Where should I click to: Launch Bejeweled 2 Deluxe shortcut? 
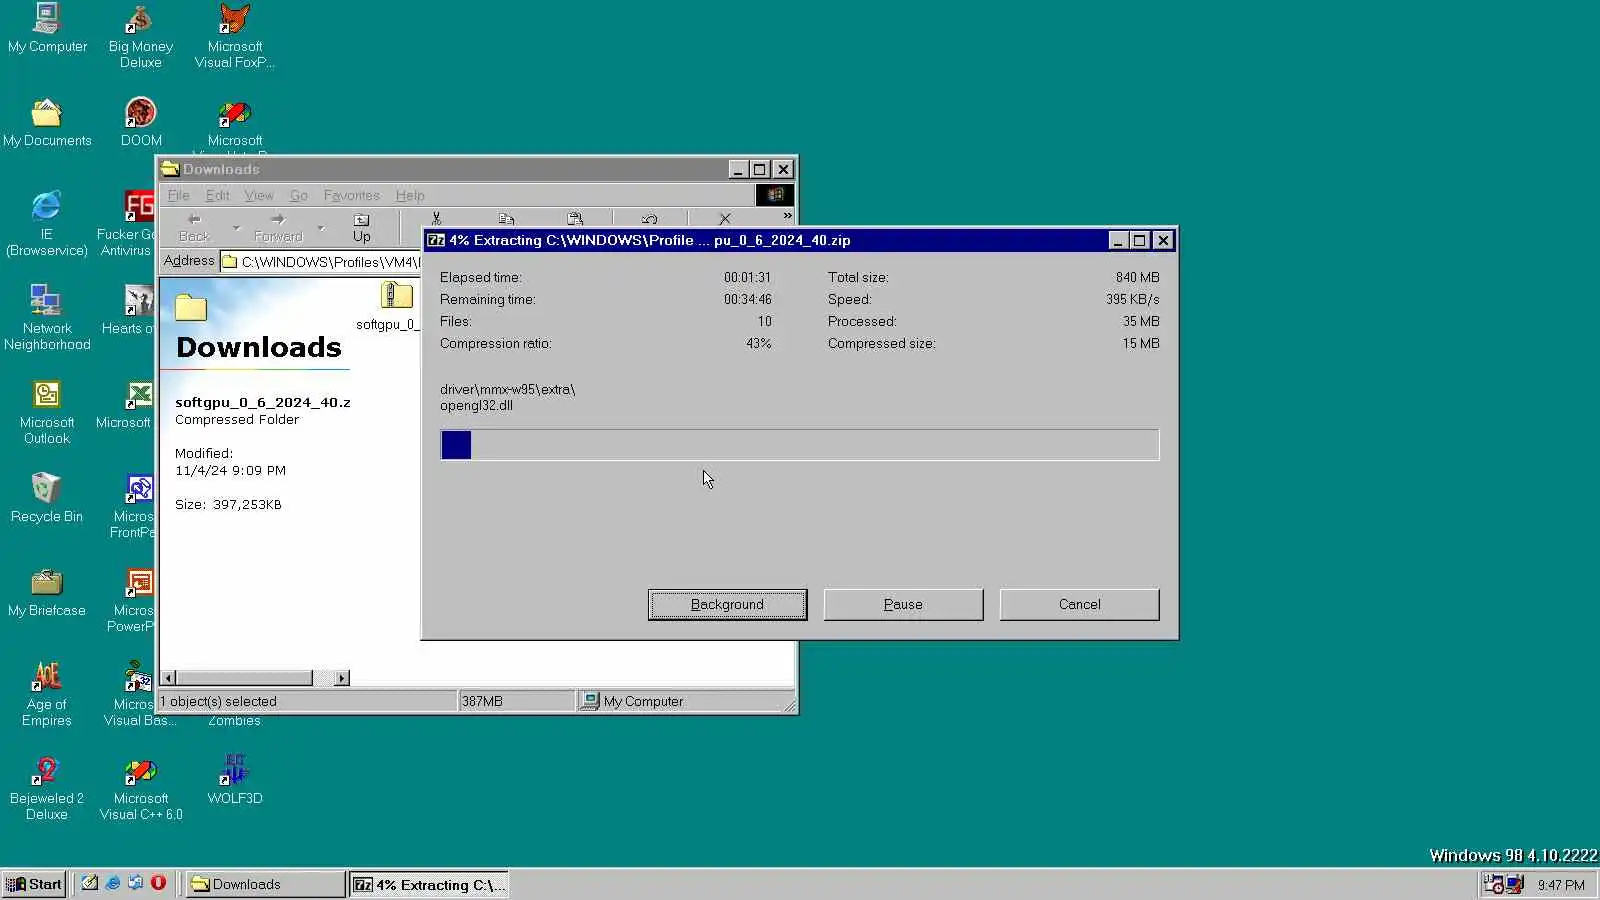[47, 788]
